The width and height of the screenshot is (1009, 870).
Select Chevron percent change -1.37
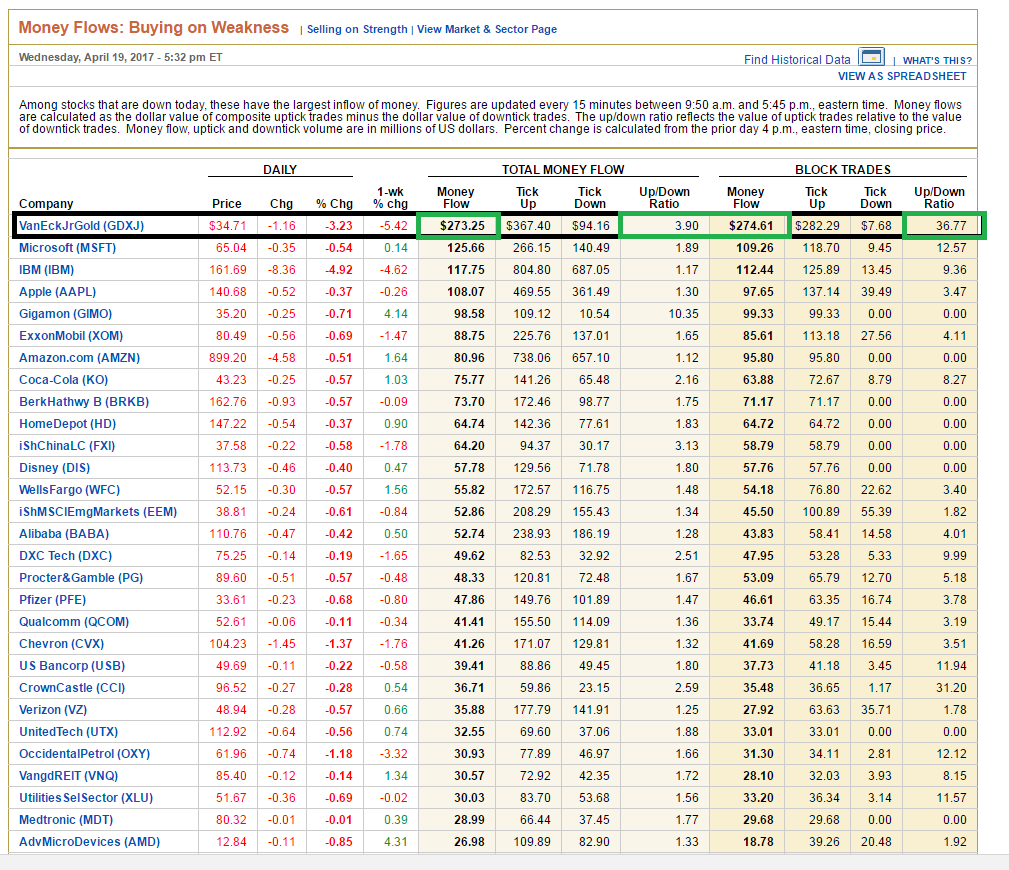pyautogui.click(x=338, y=643)
